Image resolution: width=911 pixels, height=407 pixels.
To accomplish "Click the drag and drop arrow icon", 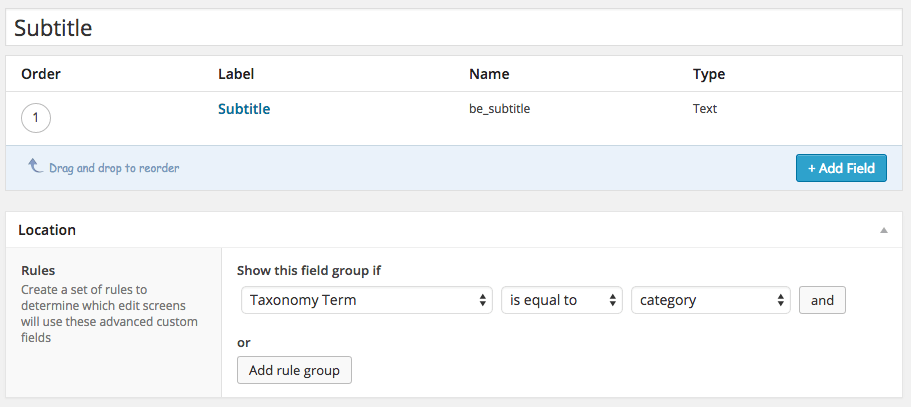I will [x=35, y=167].
